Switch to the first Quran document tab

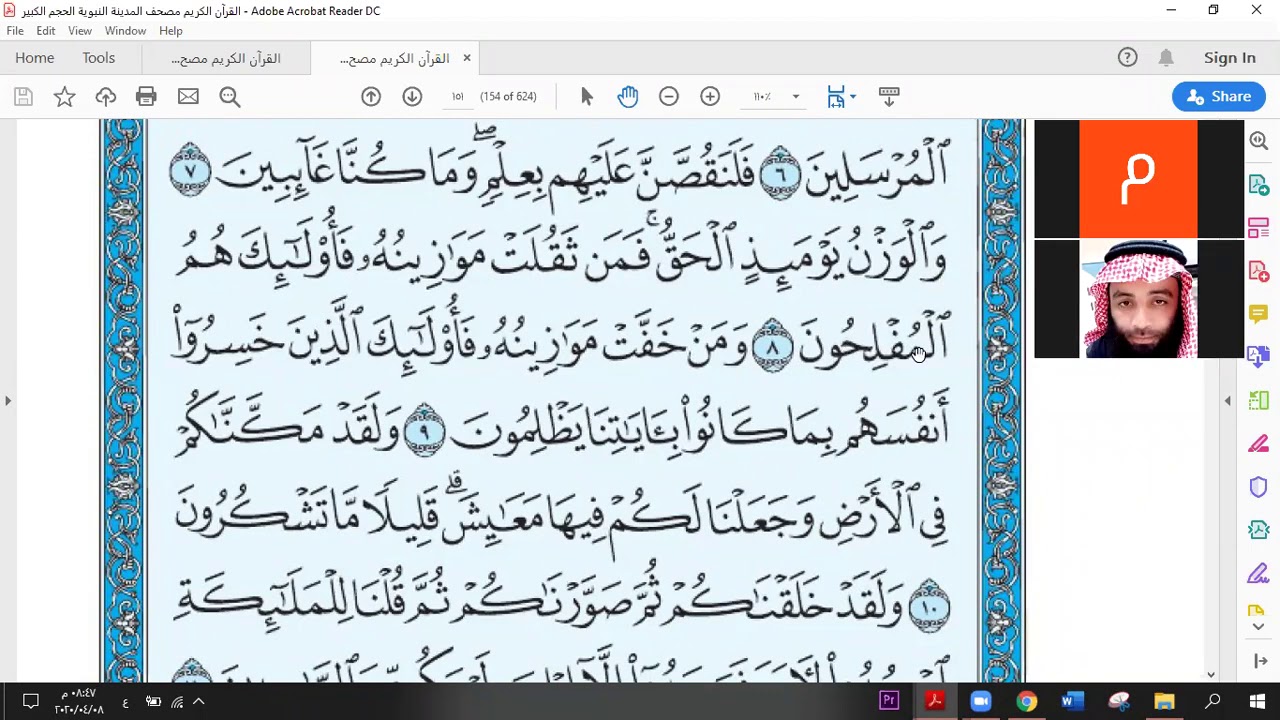[226, 59]
